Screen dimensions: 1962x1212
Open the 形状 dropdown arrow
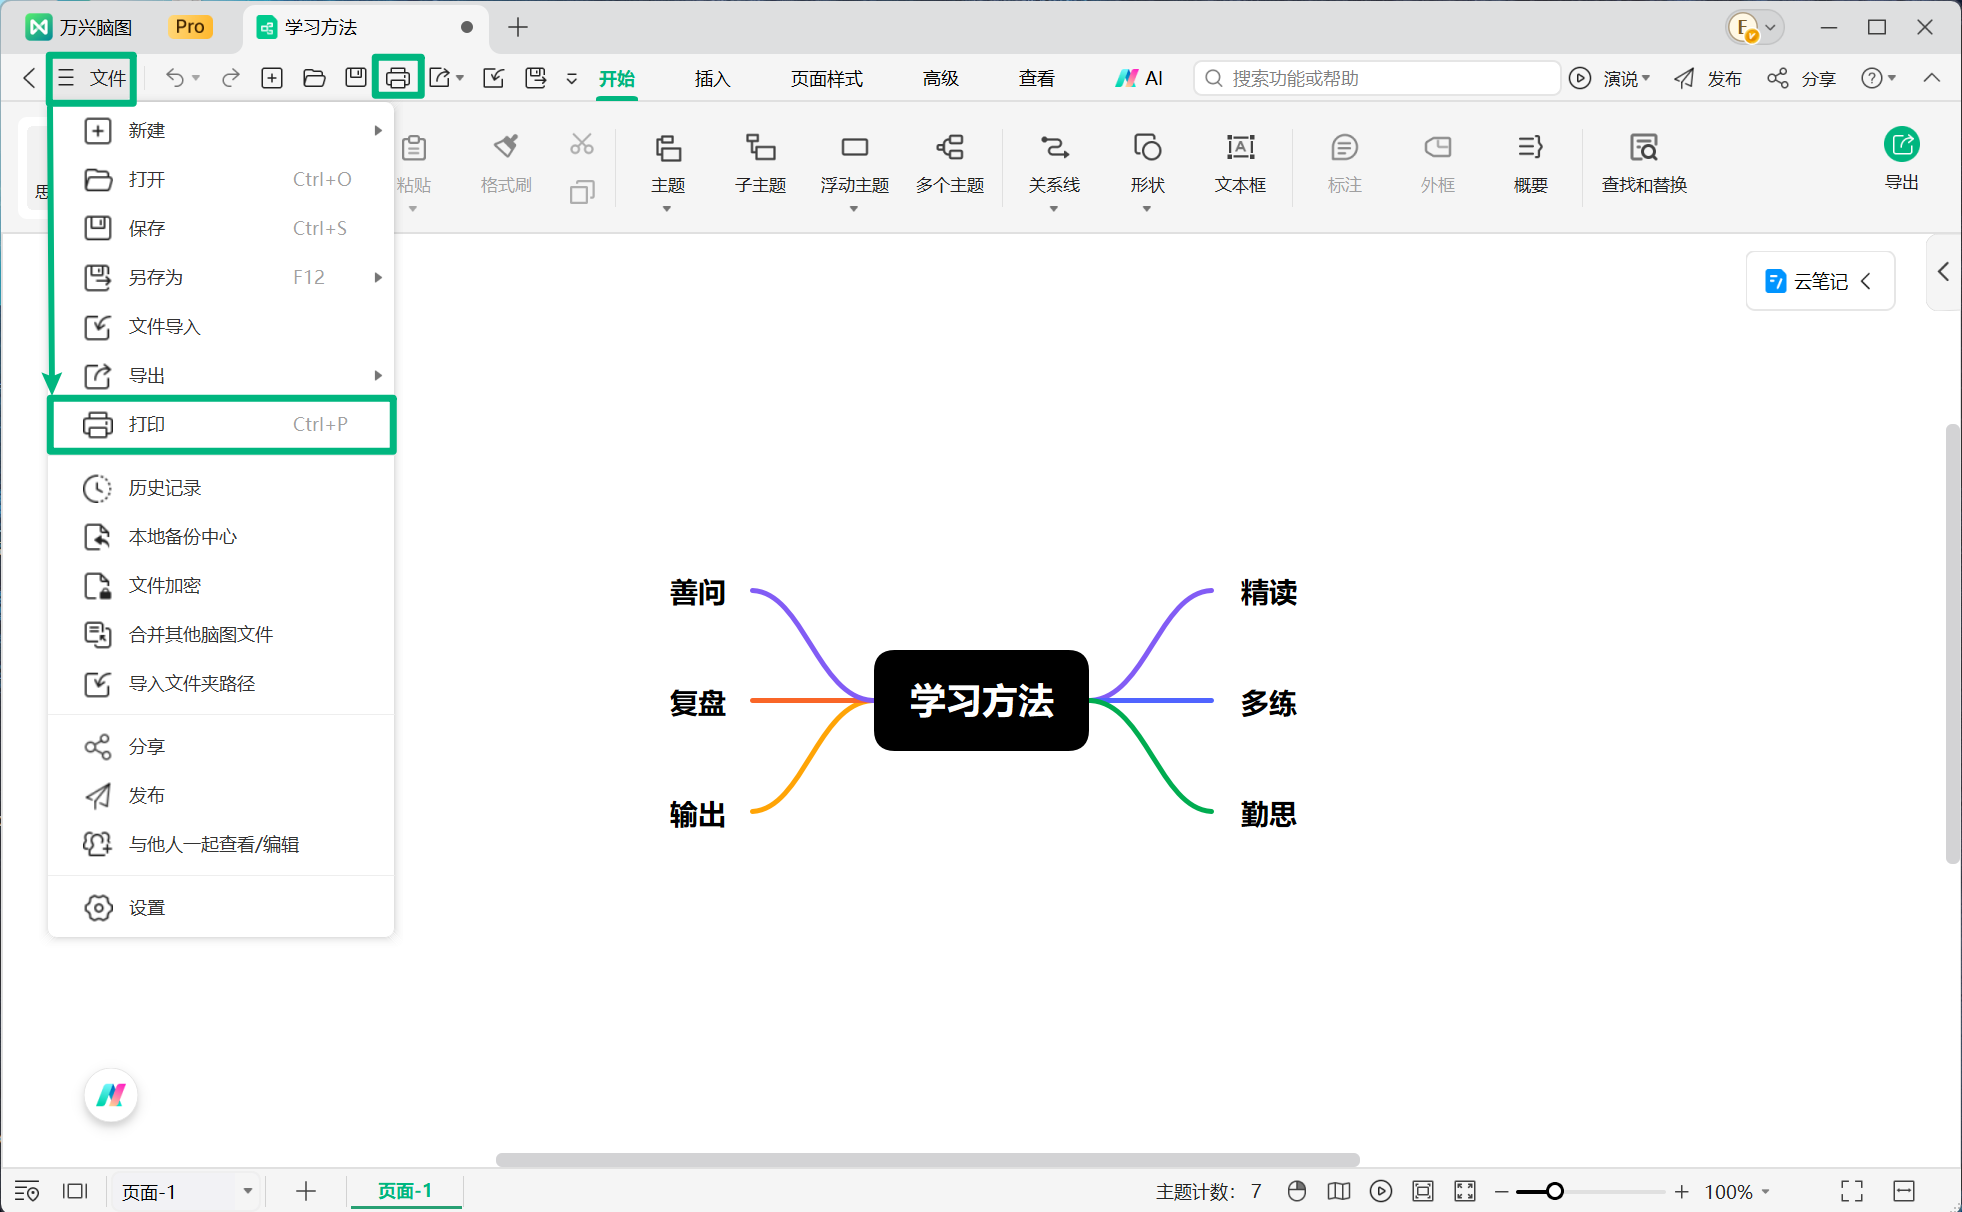tap(1147, 209)
